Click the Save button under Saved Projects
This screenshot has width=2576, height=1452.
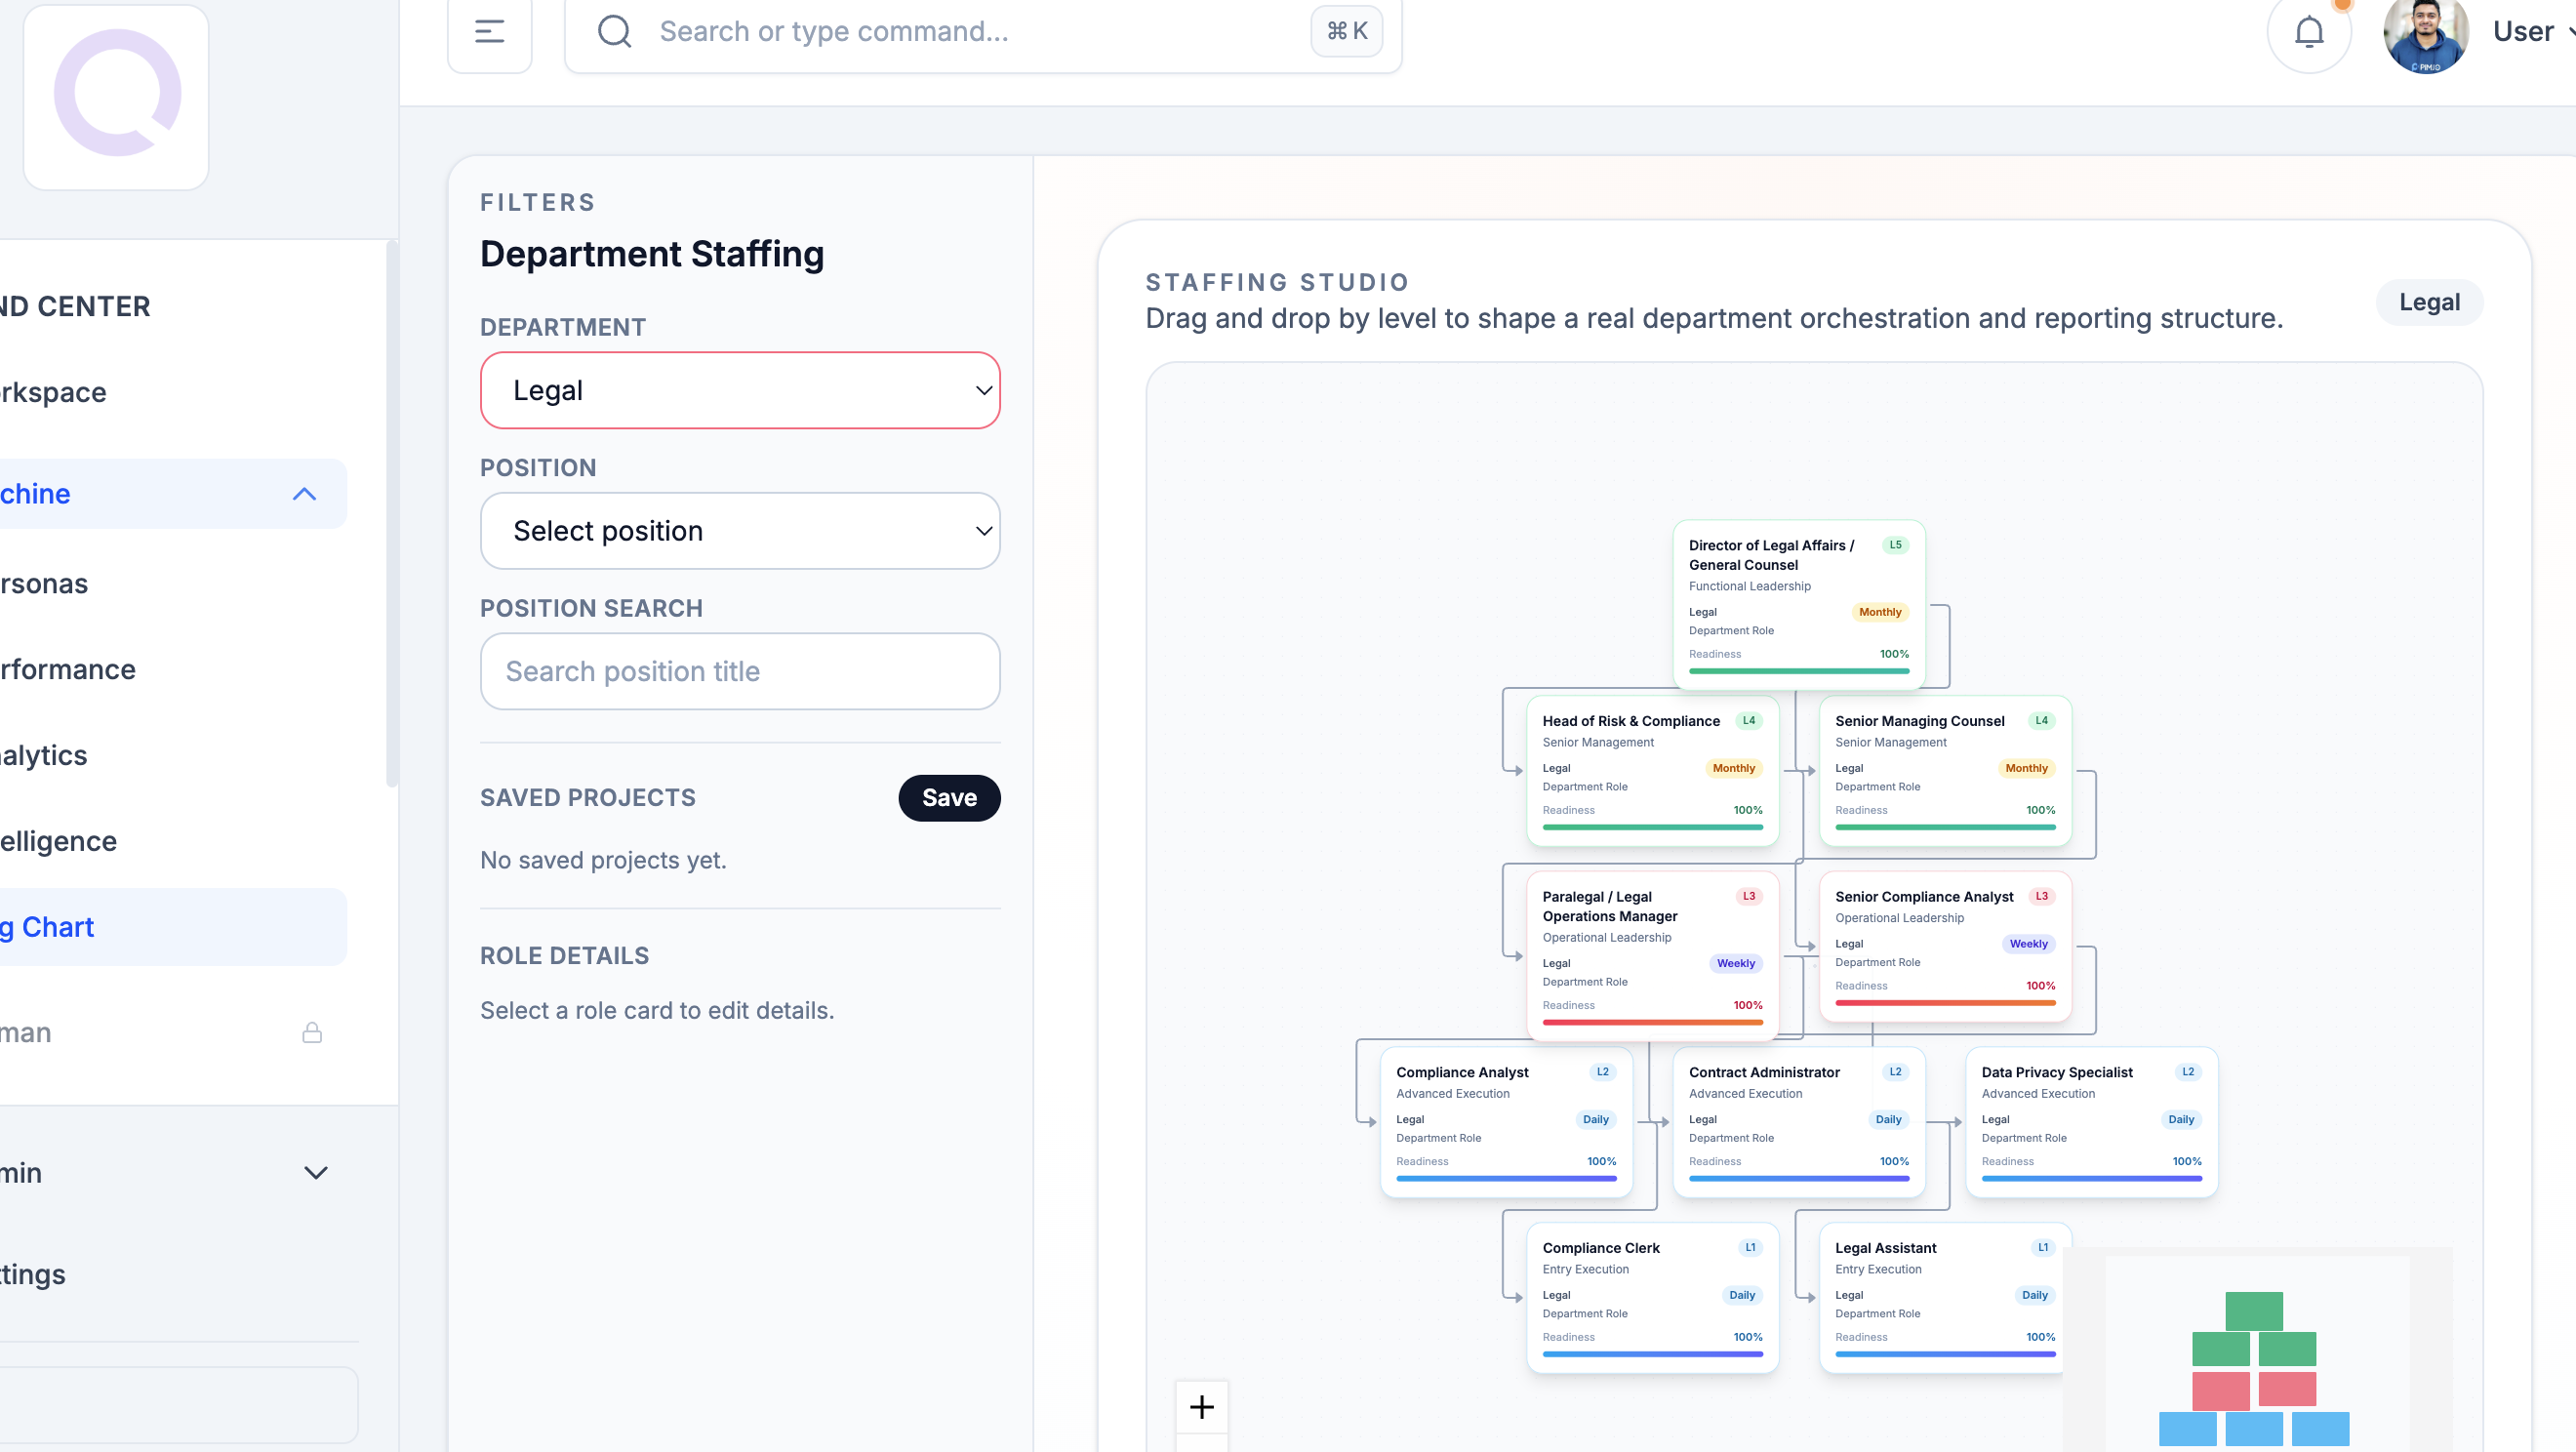tap(949, 797)
